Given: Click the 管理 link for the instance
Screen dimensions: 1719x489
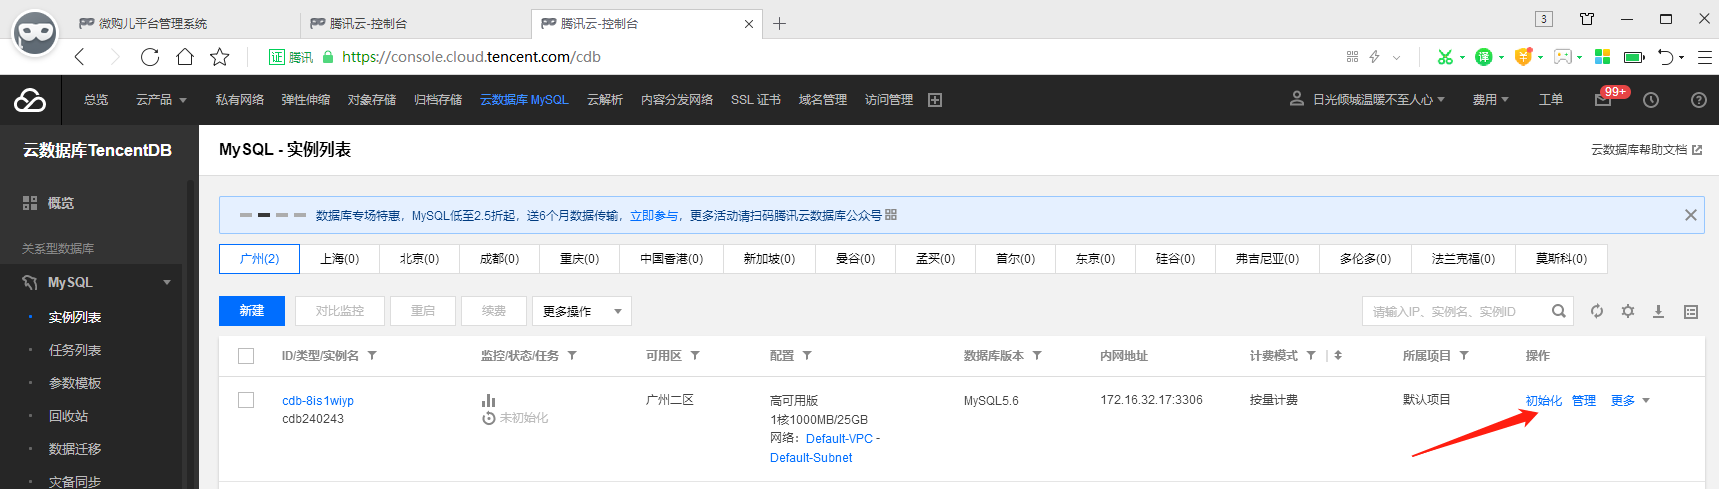Looking at the screenshot, I should click(1584, 401).
